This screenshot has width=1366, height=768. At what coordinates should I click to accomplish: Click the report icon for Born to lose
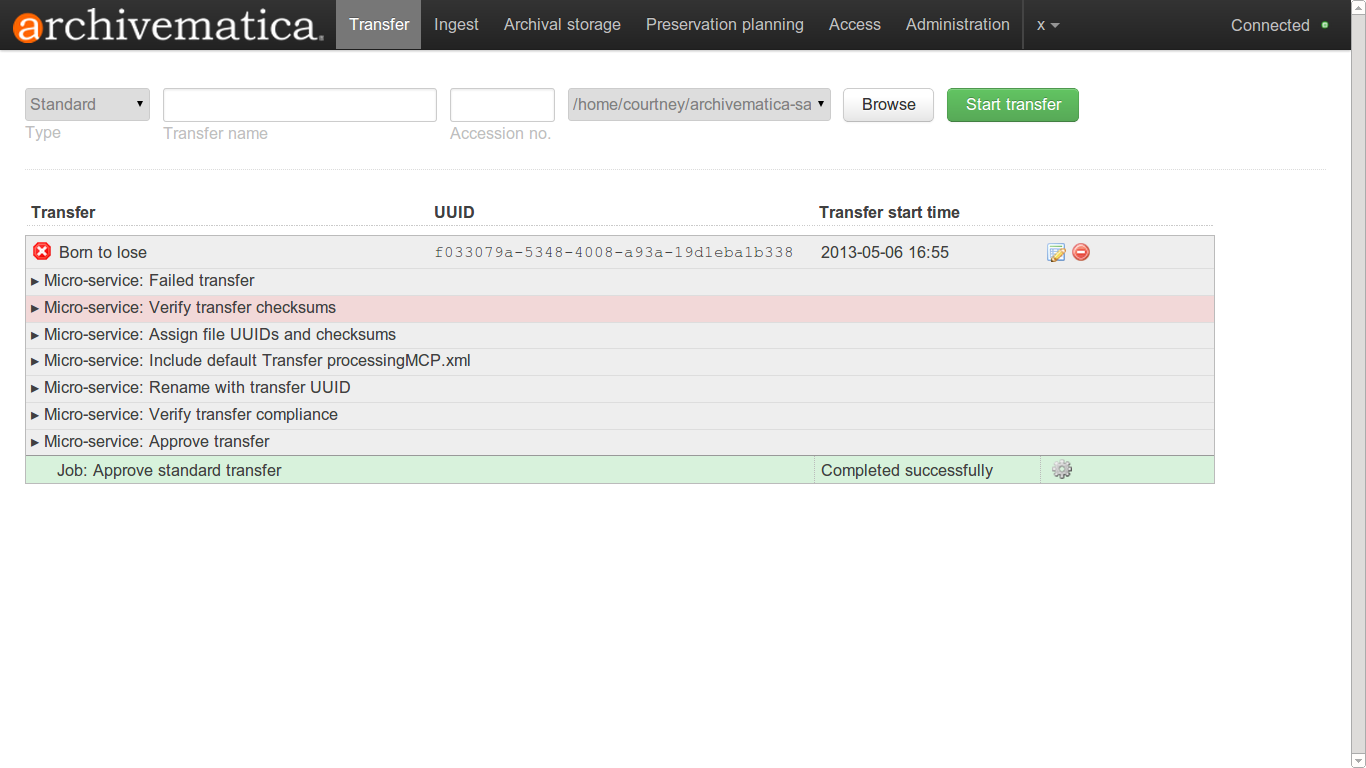[x=1056, y=253]
